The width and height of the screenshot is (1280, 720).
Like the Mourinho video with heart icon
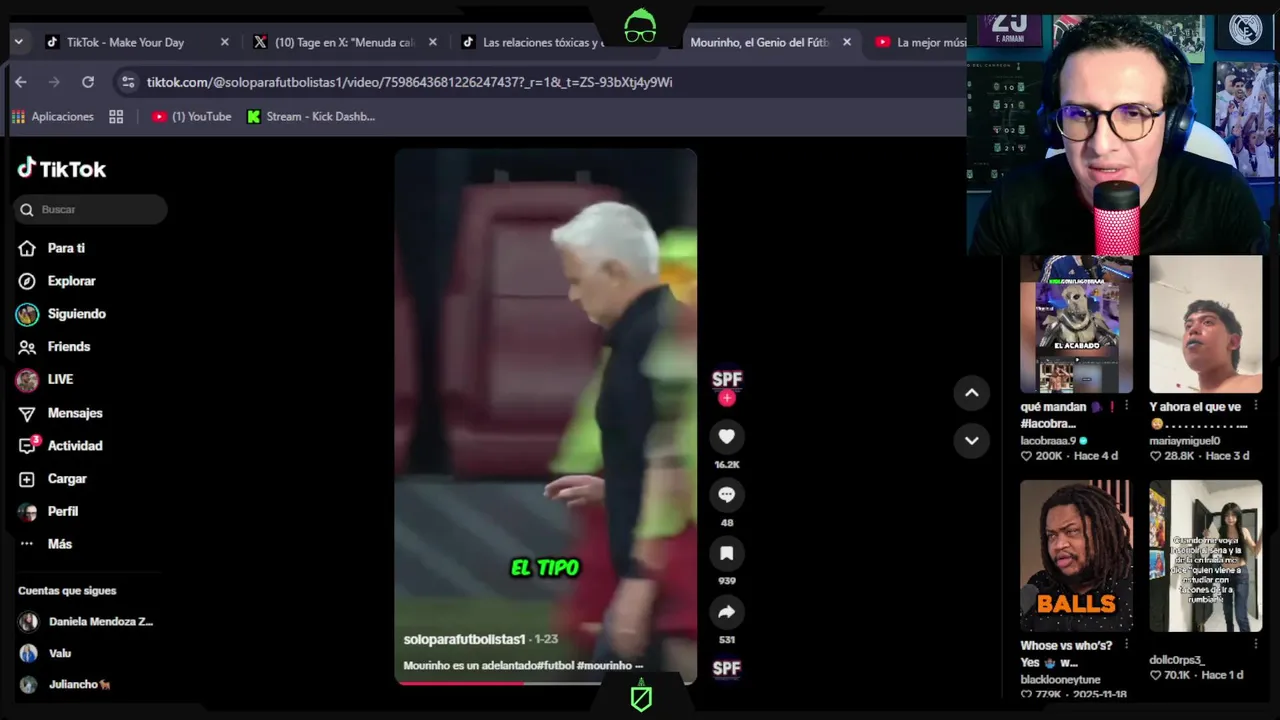point(727,436)
